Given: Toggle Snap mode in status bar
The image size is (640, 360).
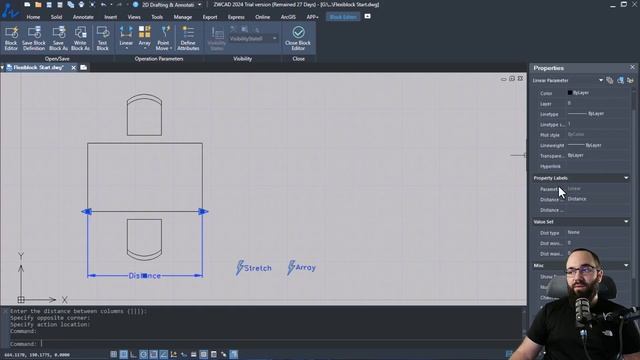Looking at the screenshot, I should click(113, 354).
